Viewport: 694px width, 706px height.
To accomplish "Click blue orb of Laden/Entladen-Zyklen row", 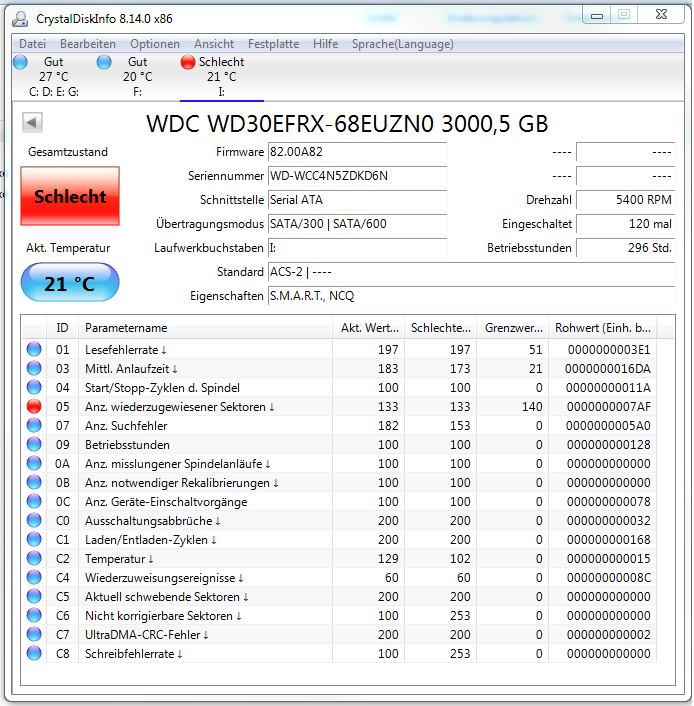I will click(x=34, y=539).
